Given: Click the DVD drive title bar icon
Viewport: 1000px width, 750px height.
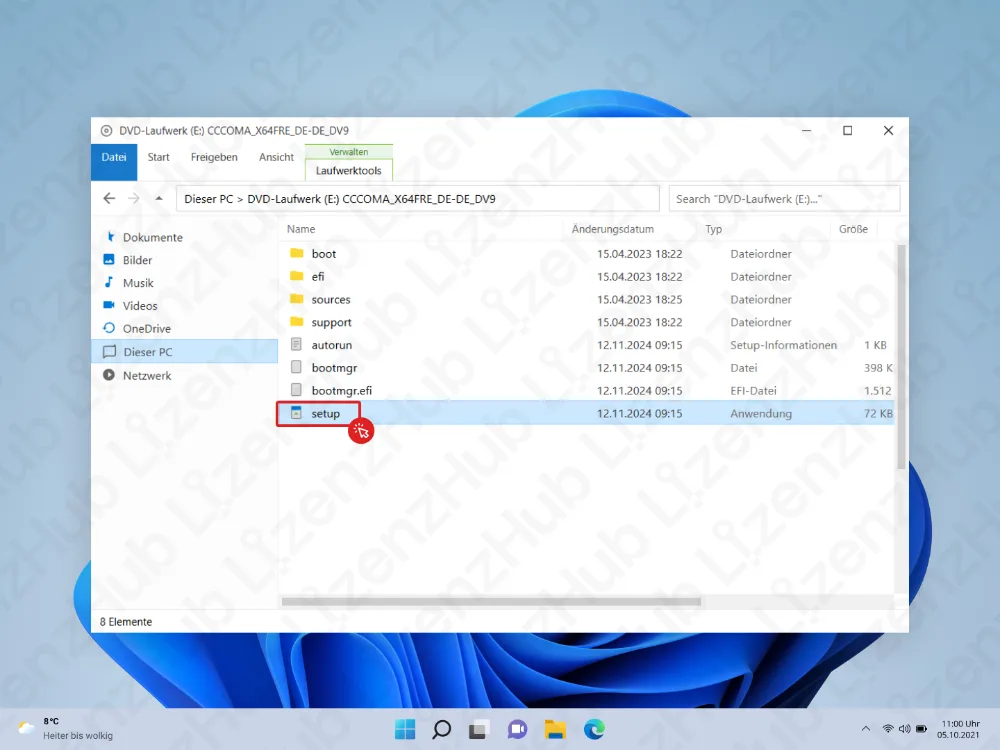Looking at the screenshot, I should [106, 131].
